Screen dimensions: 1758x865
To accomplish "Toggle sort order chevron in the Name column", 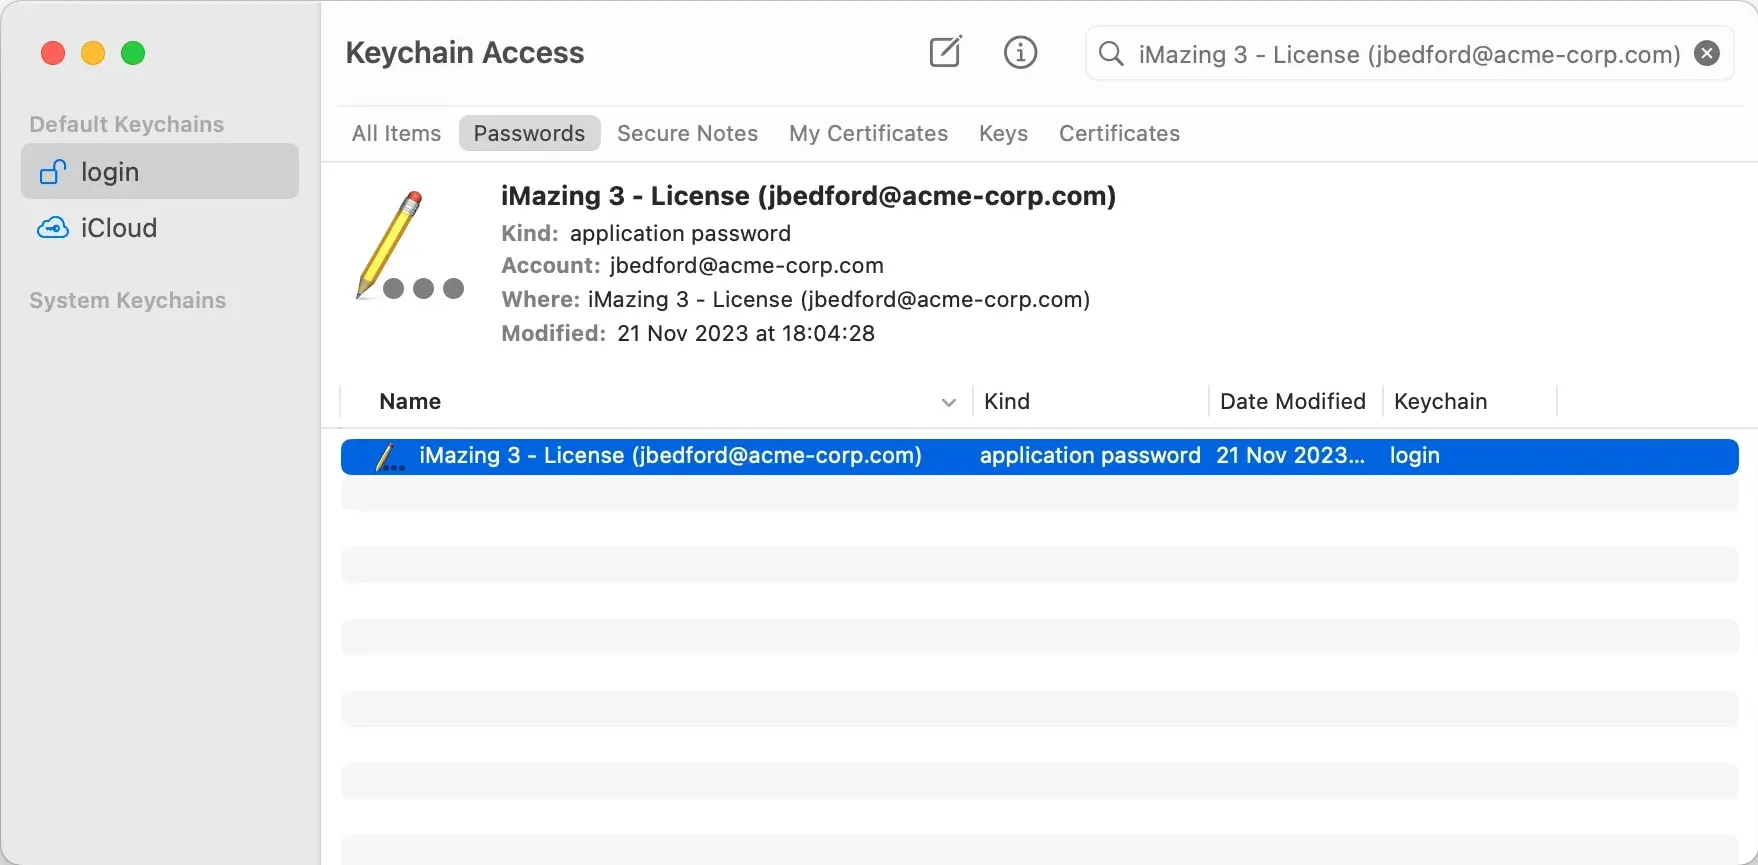I will click(x=949, y=402).
